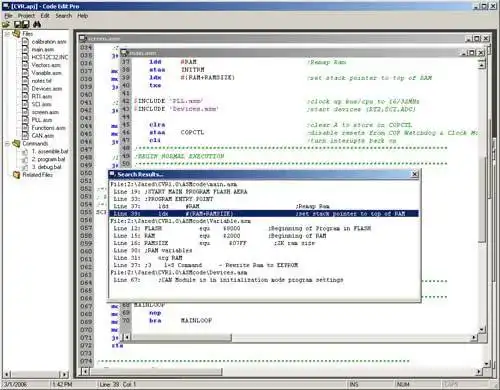Screen dimensions: 500x390
Task: Click the HCS12C32.INC file icon
Action: click(x=26, y=57)
